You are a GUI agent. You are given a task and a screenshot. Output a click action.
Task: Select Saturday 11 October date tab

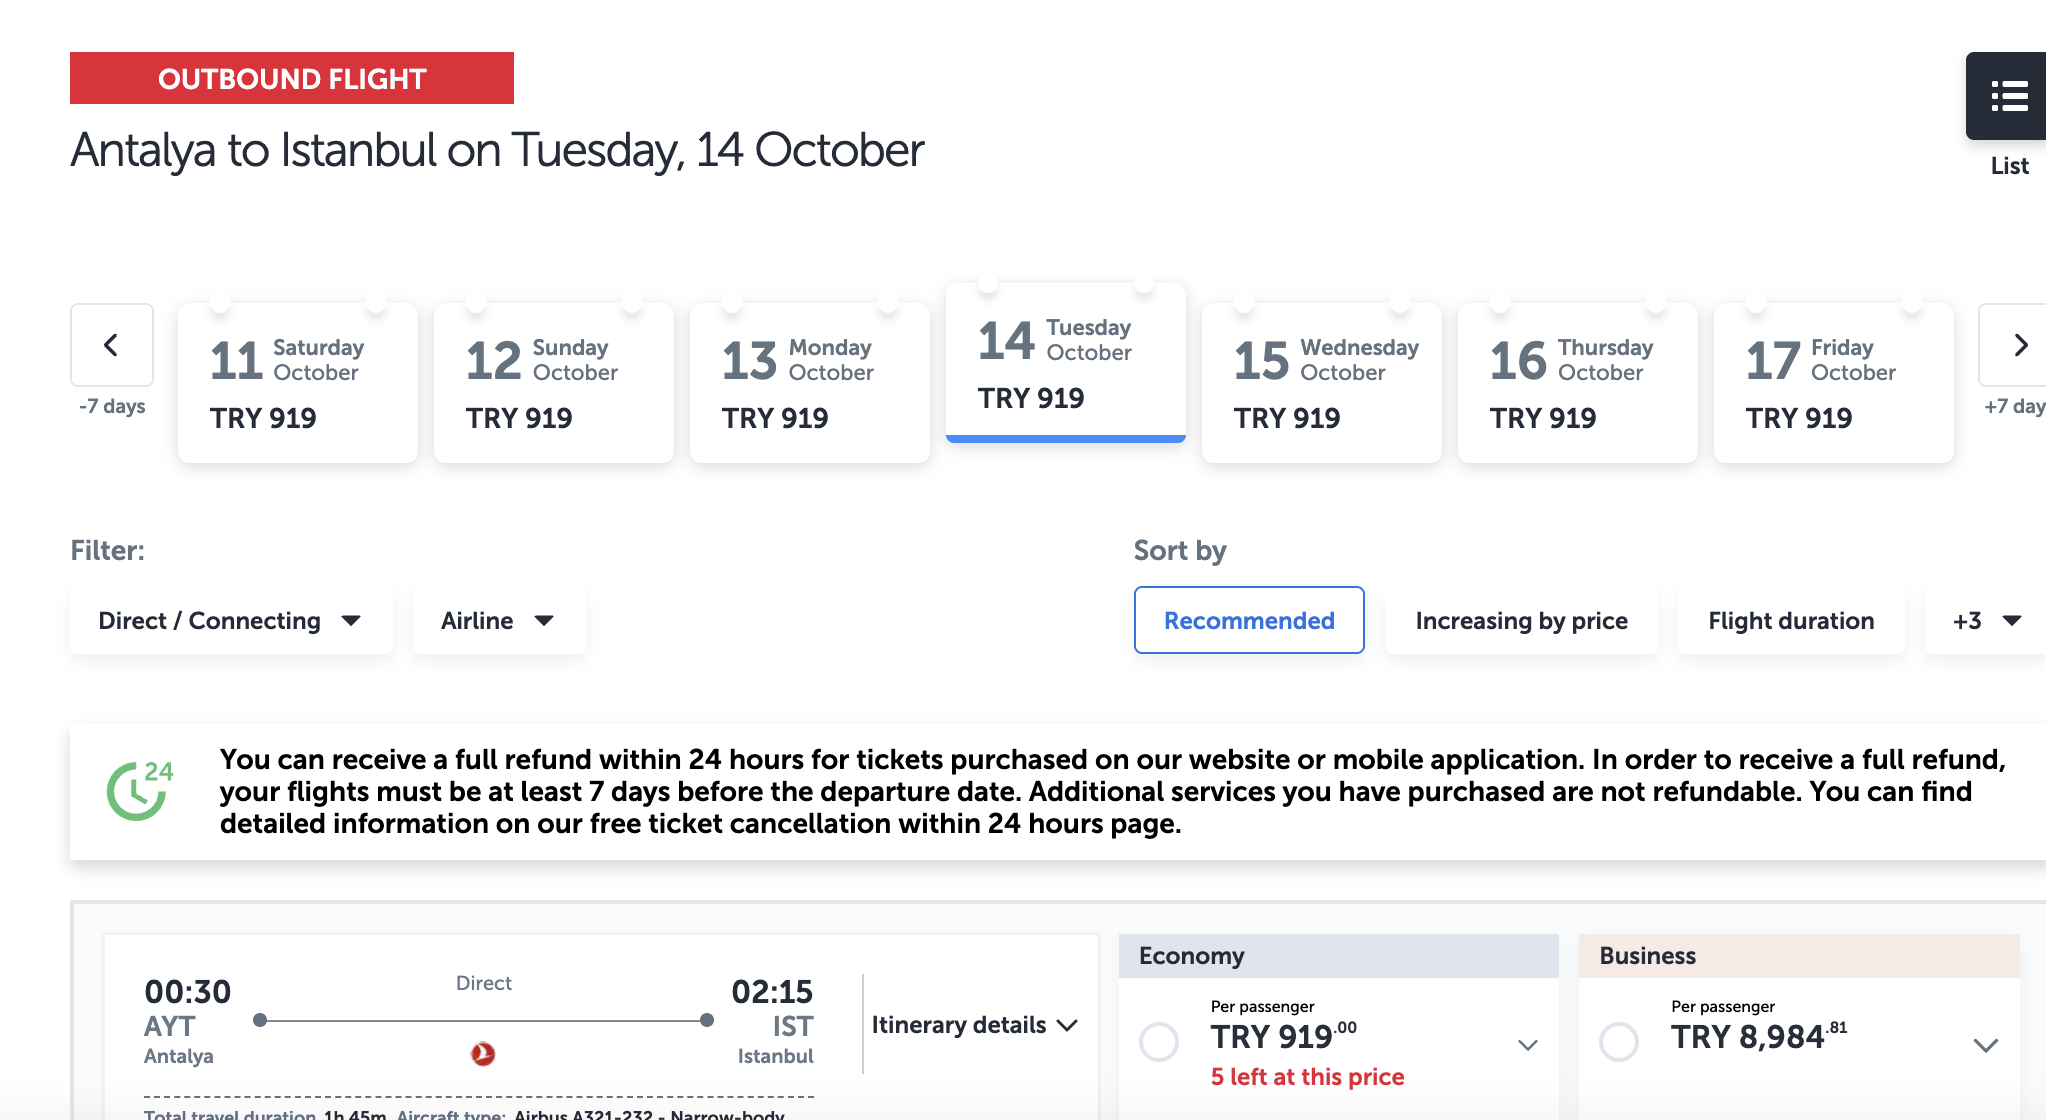click(x=298, y=383)
